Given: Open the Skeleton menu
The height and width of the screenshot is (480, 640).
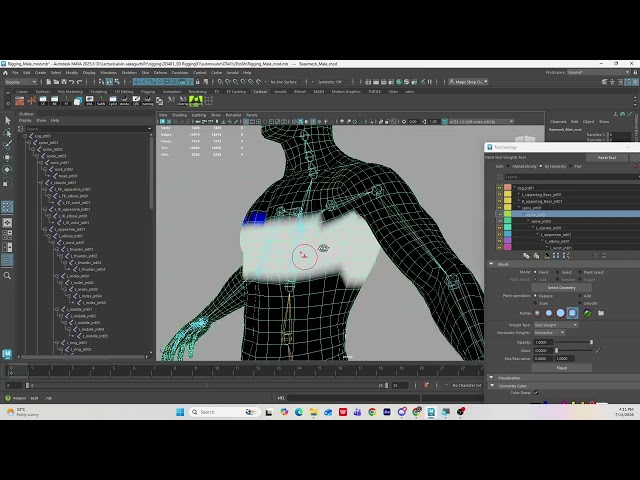Looking at the screenshot, I should tap(129, 73).
